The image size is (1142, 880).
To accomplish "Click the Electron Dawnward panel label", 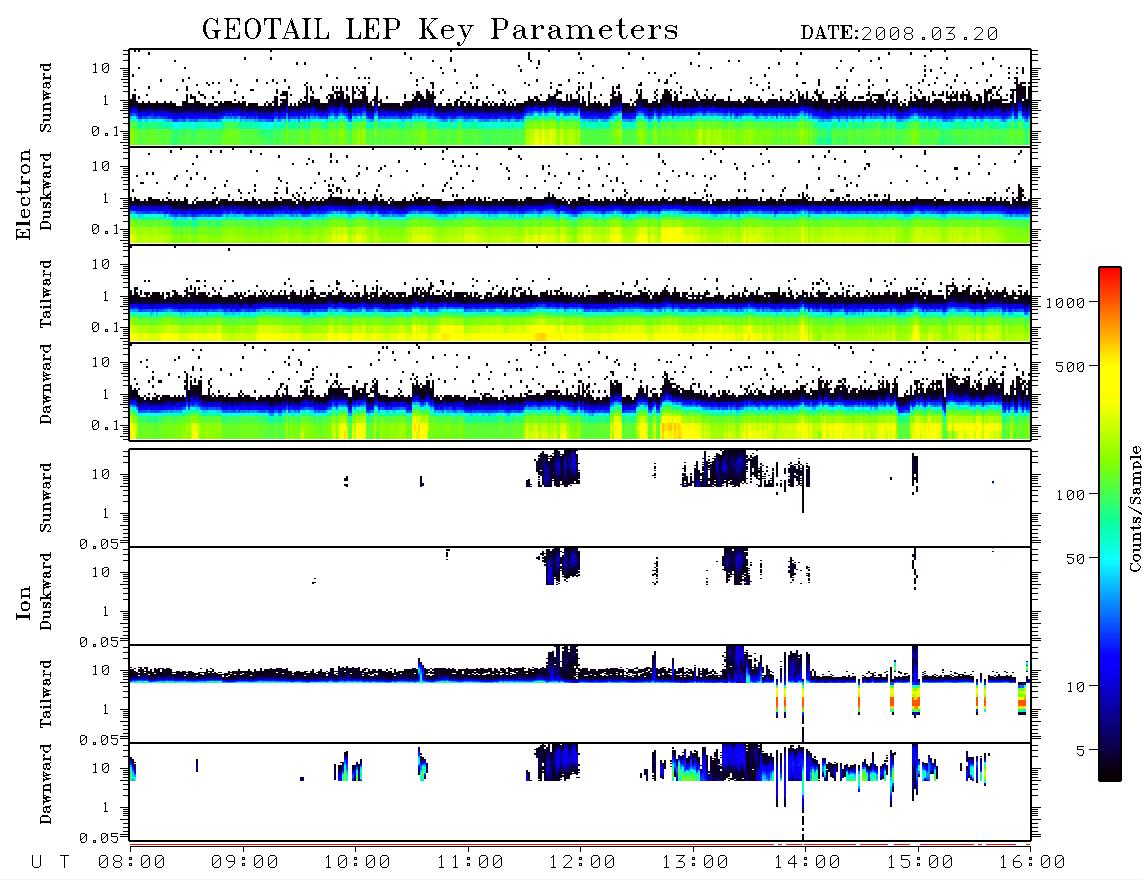I will click(46, 385).
